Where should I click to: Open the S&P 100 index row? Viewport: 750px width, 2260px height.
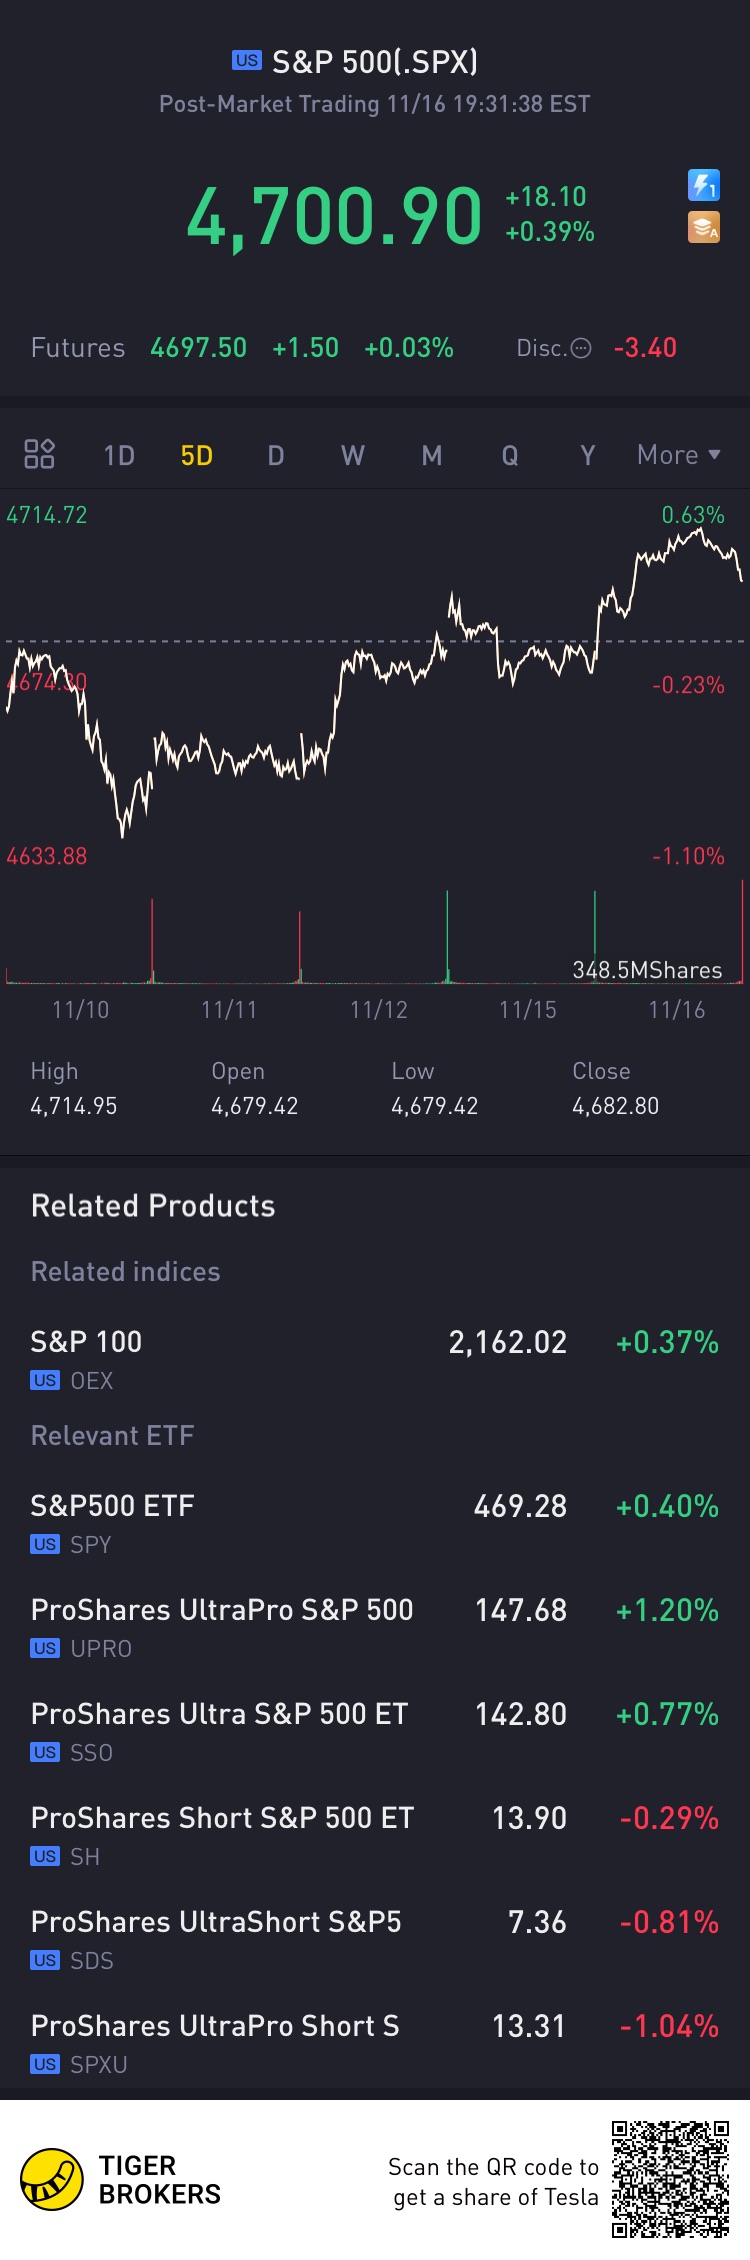[x=374, y=1357]
